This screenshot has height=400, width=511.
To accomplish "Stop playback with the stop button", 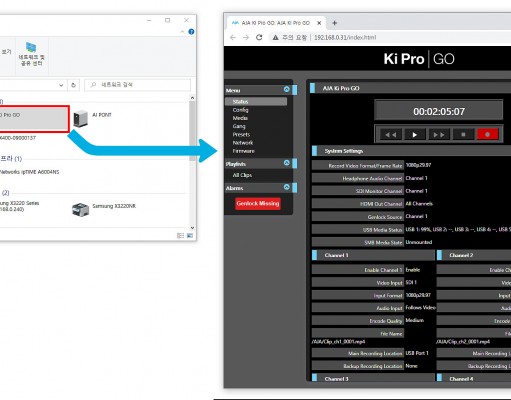I will pyautogui.click(x=463, y=135).
